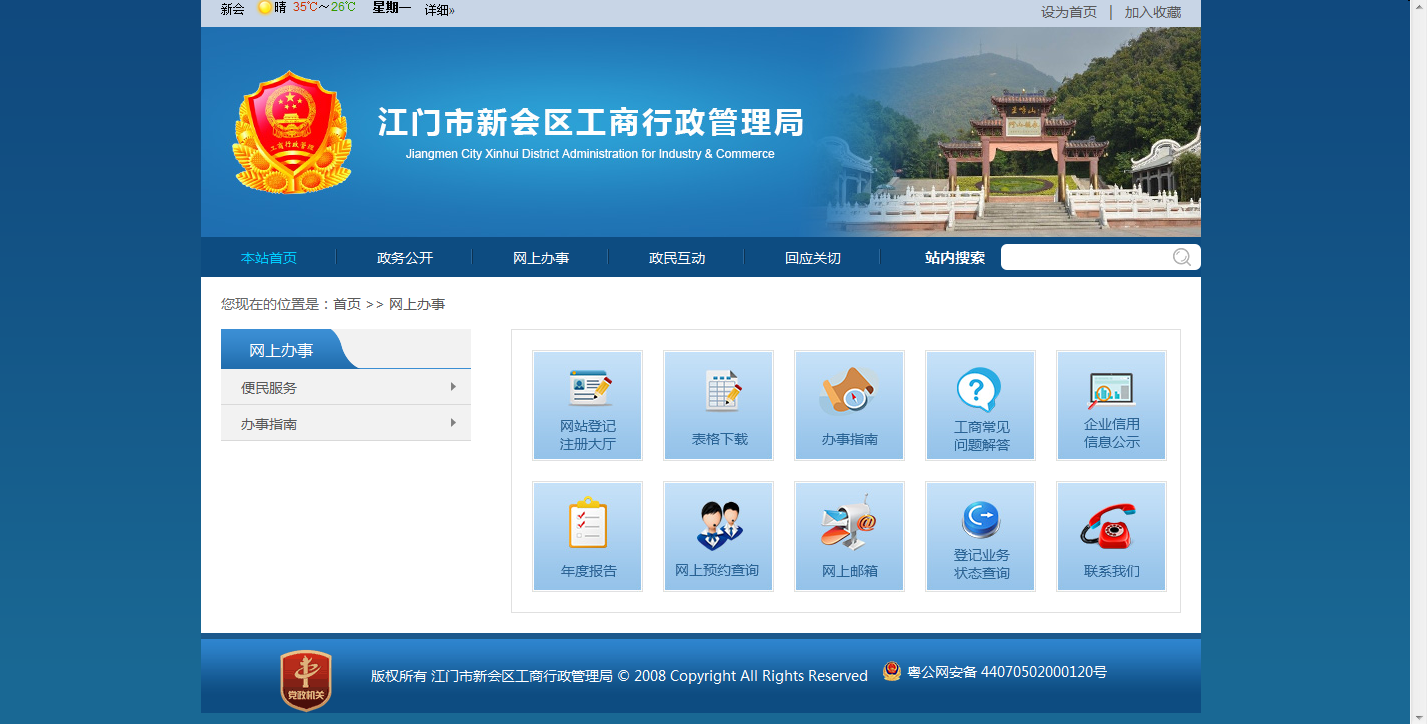
Task: Click the 设为首页 link
Action: [x=1068, y=12]
